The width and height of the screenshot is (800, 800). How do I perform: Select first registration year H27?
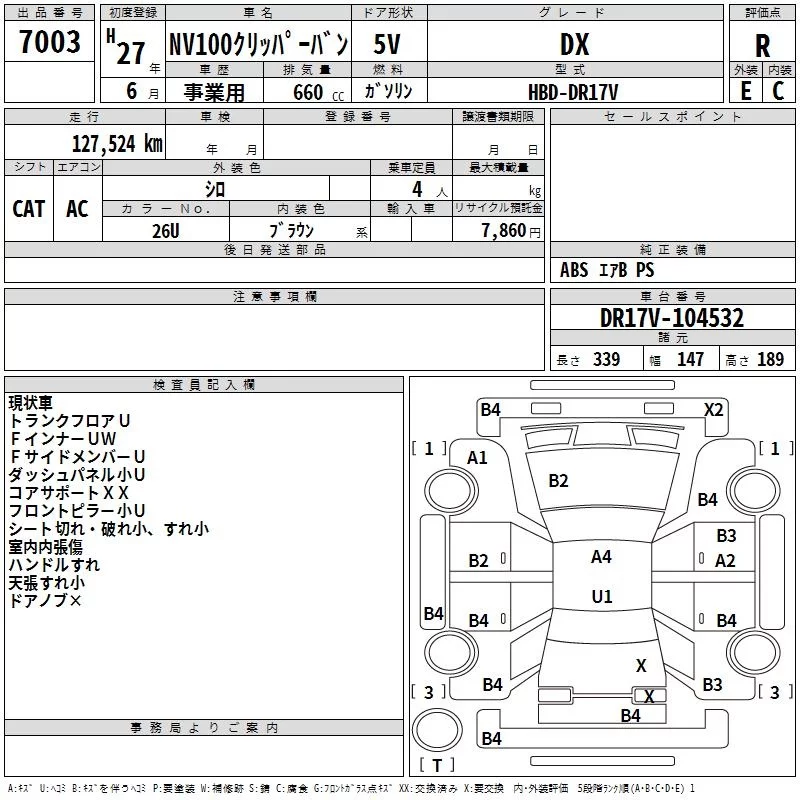pos(126,47)
